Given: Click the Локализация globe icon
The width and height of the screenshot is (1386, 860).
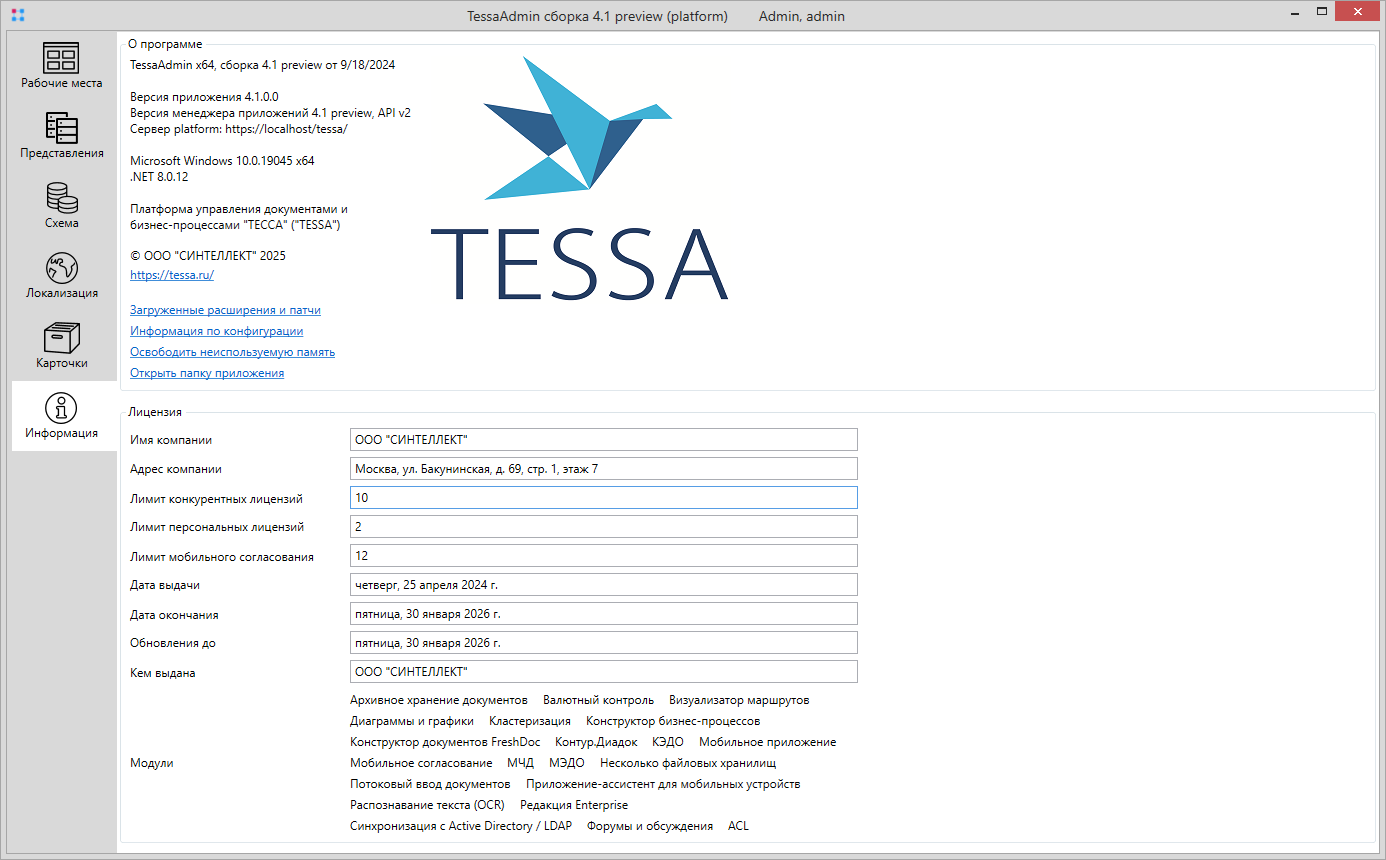Looking at the screenshot, I should pyautogui.click(x=62, y=268).
